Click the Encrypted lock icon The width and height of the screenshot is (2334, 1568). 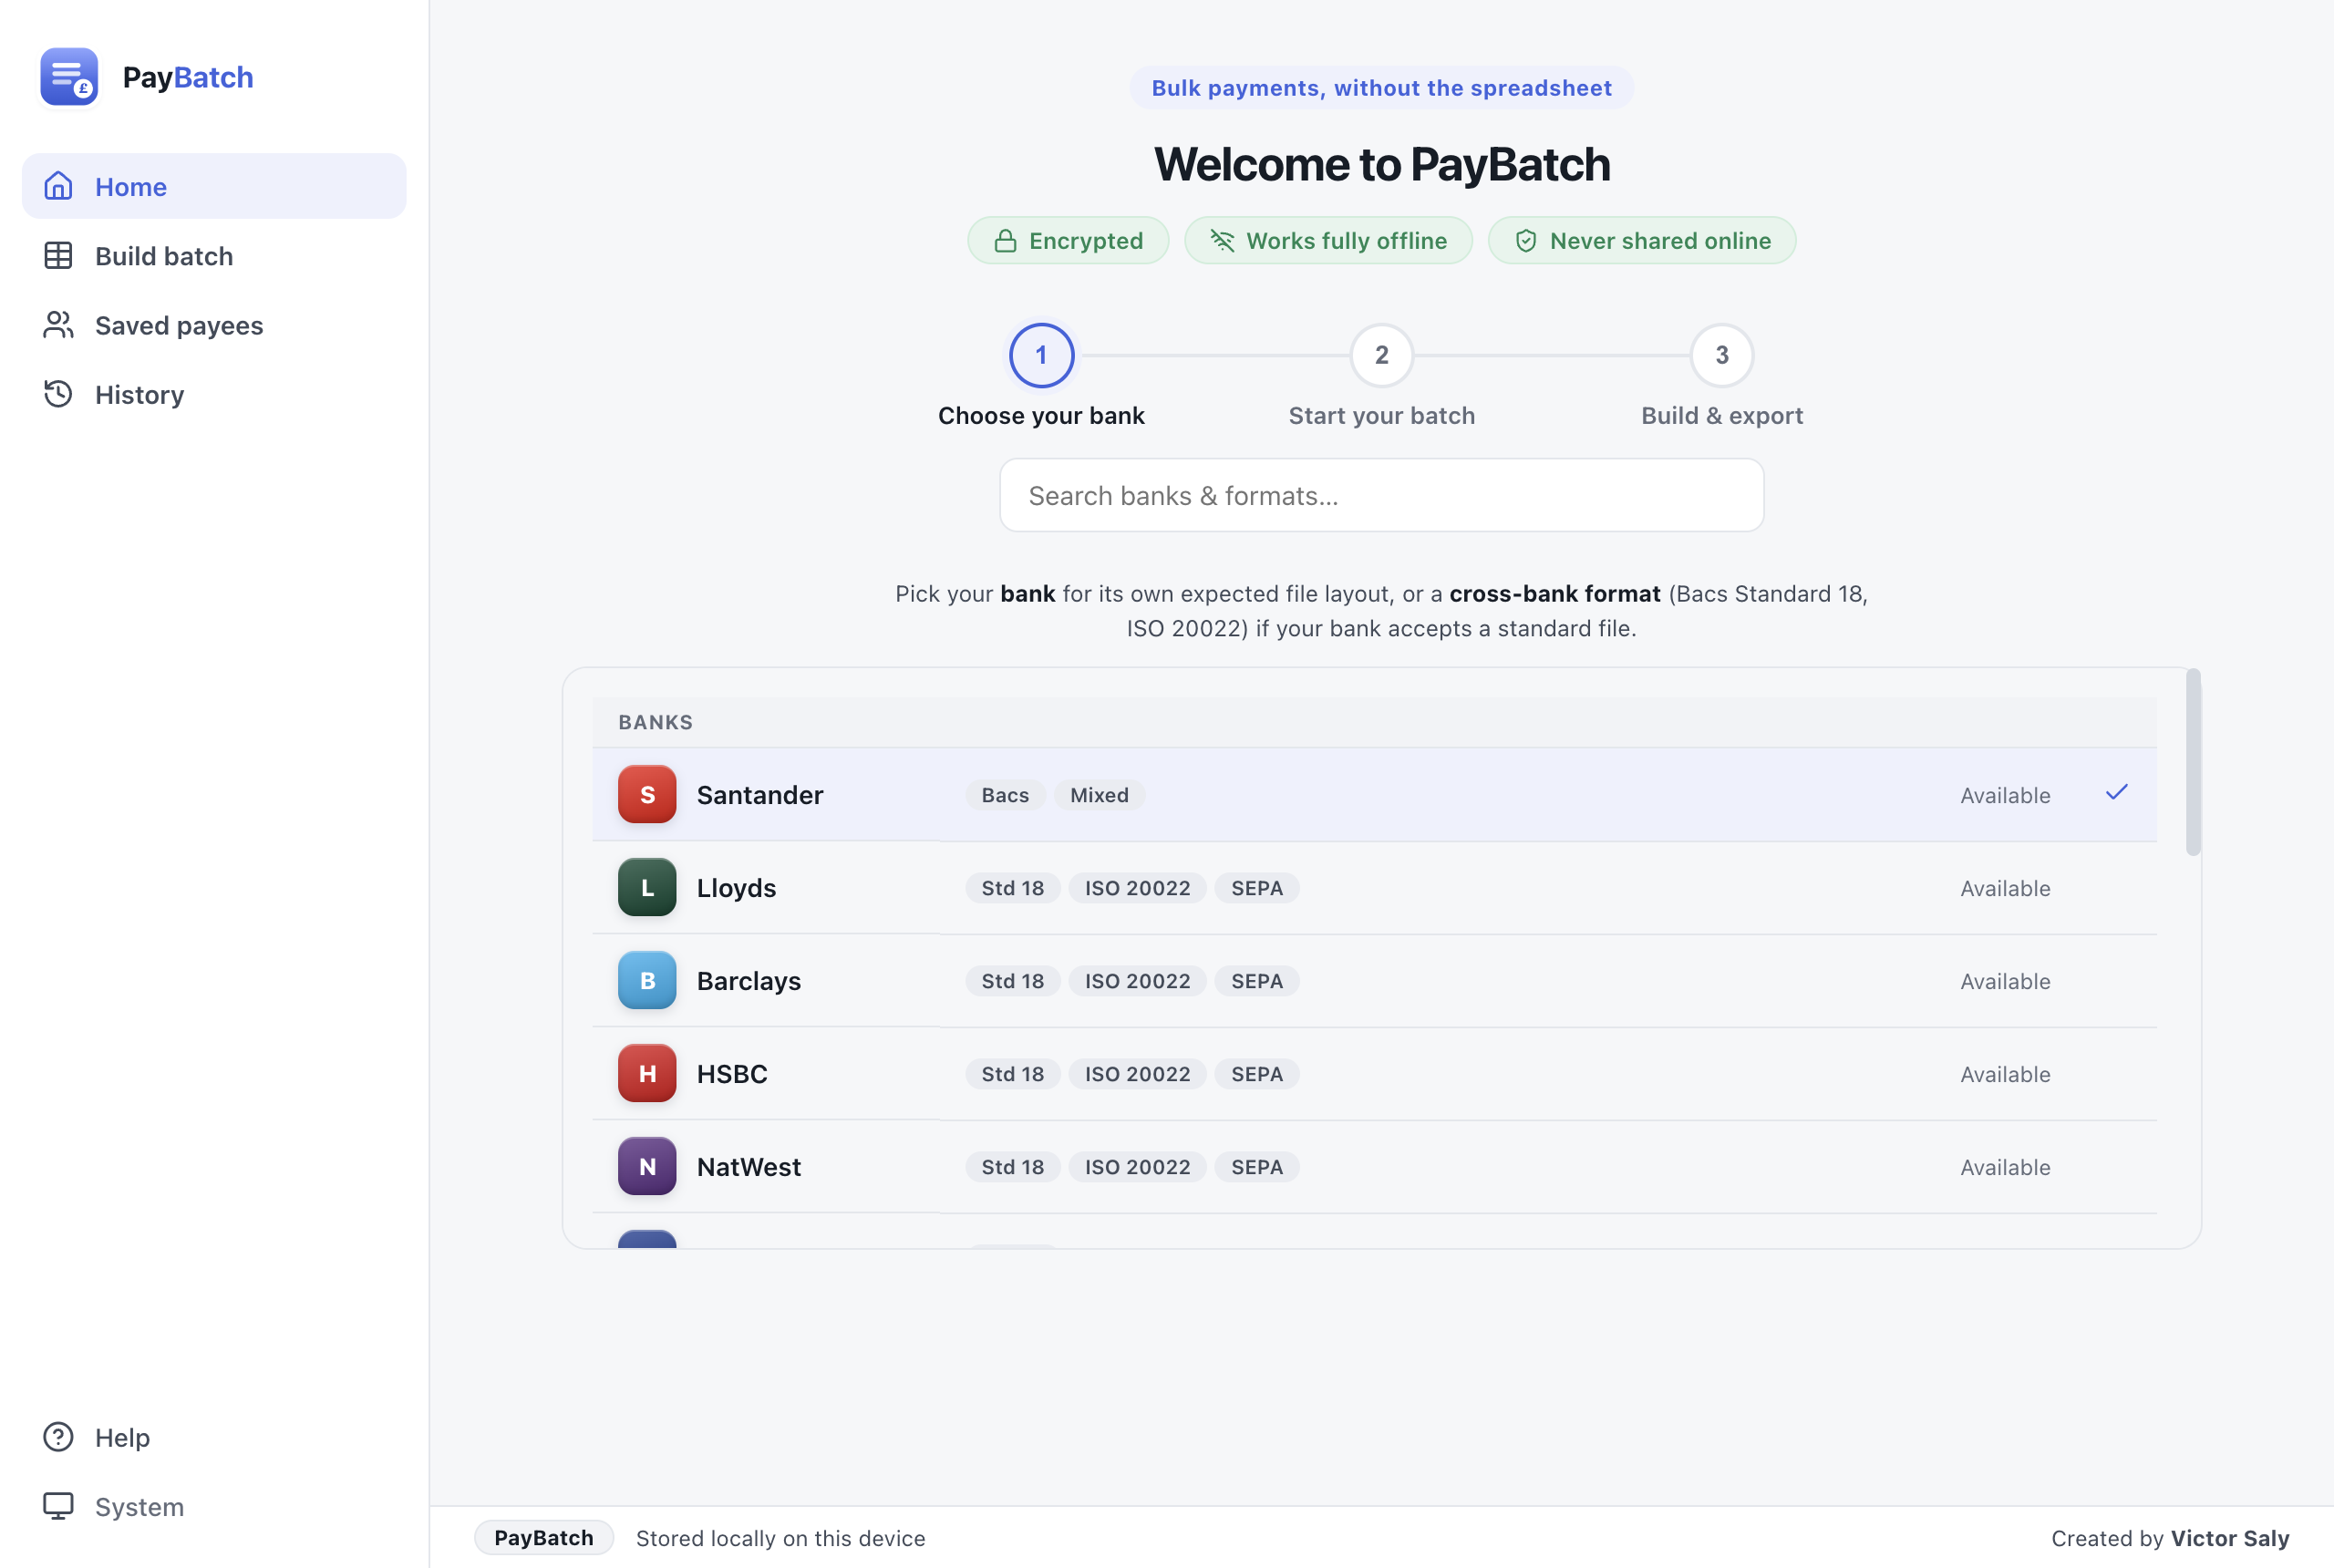point(1005,241)
